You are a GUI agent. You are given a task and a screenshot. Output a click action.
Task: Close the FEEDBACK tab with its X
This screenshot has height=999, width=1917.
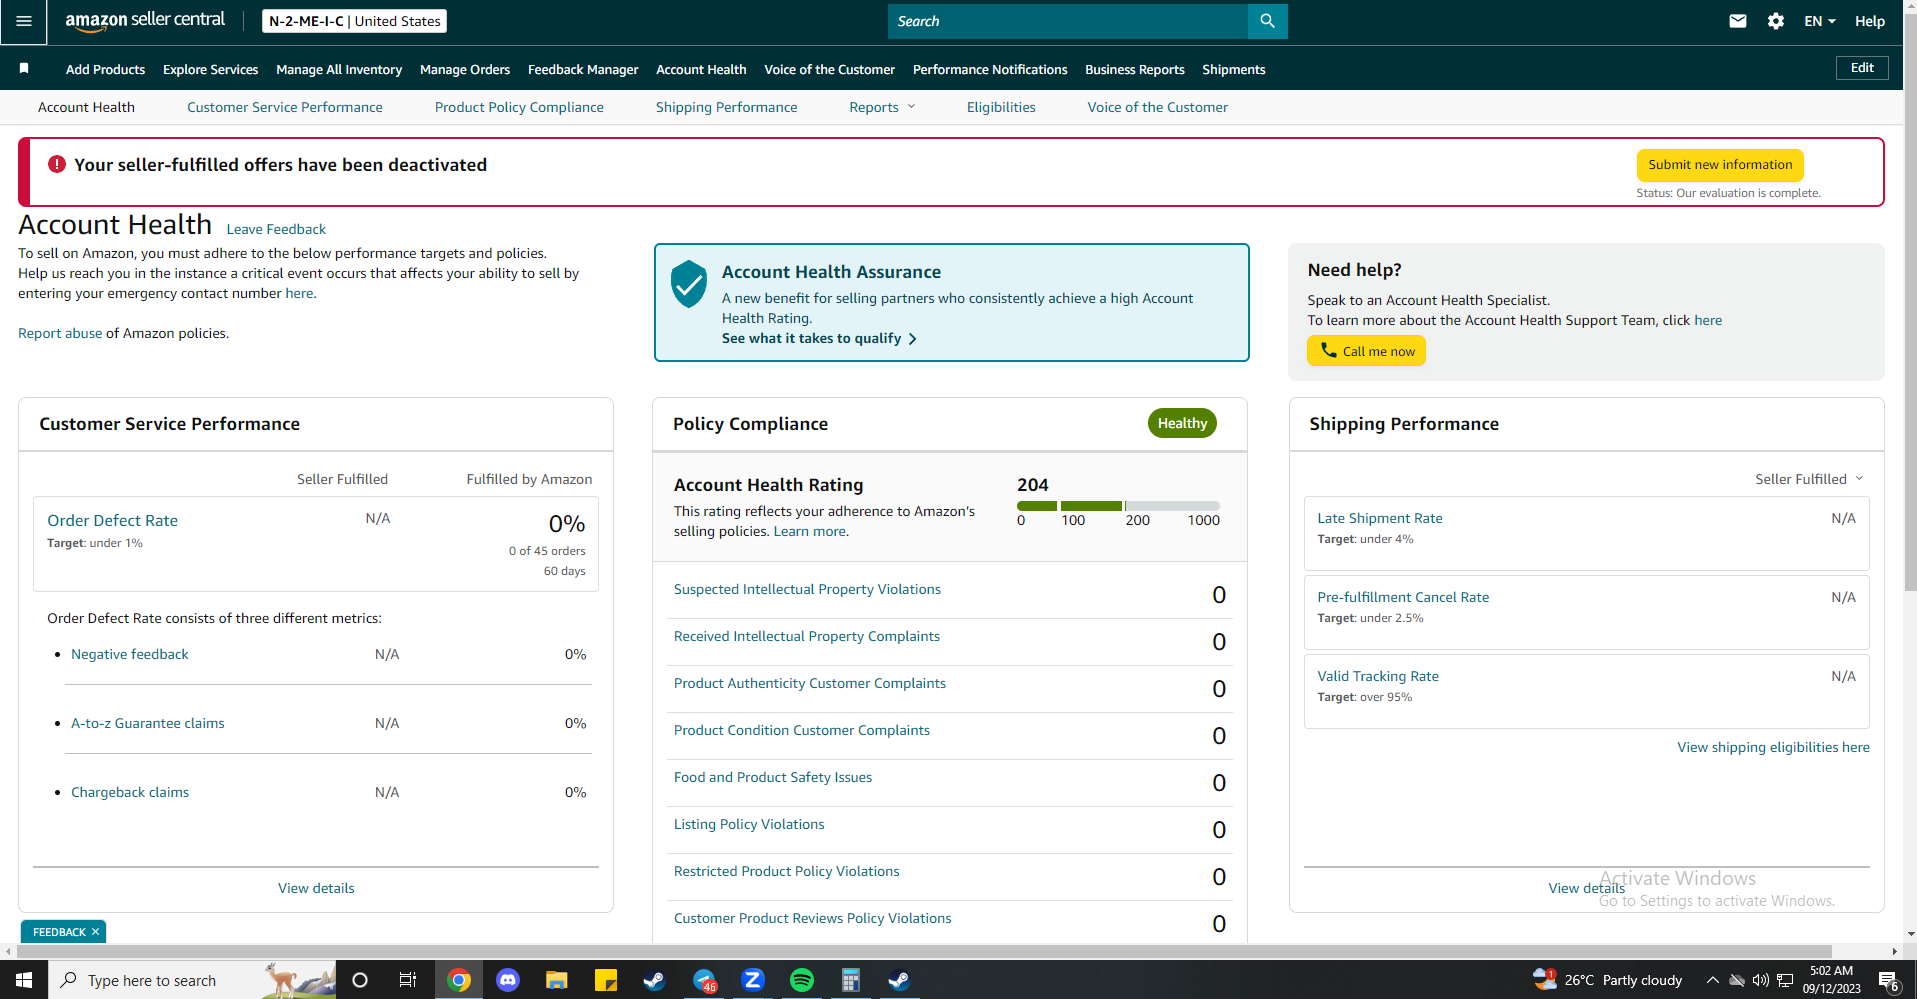[x=96, y=932]
